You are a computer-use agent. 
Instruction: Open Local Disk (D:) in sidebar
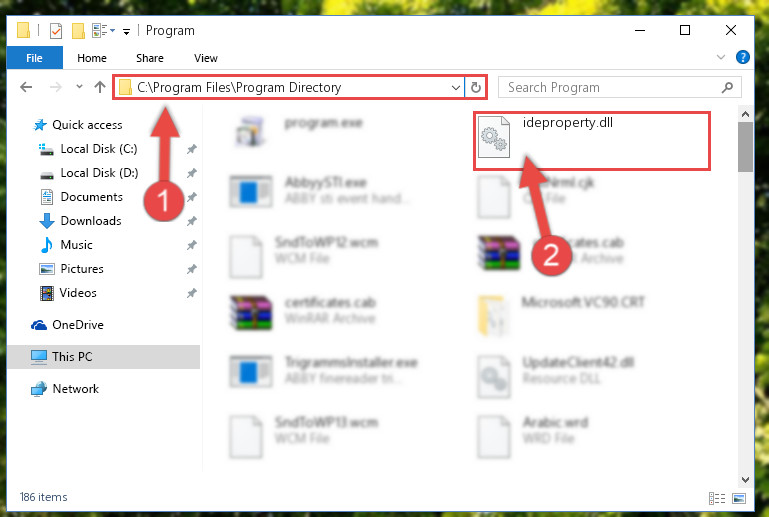[99, 173]
